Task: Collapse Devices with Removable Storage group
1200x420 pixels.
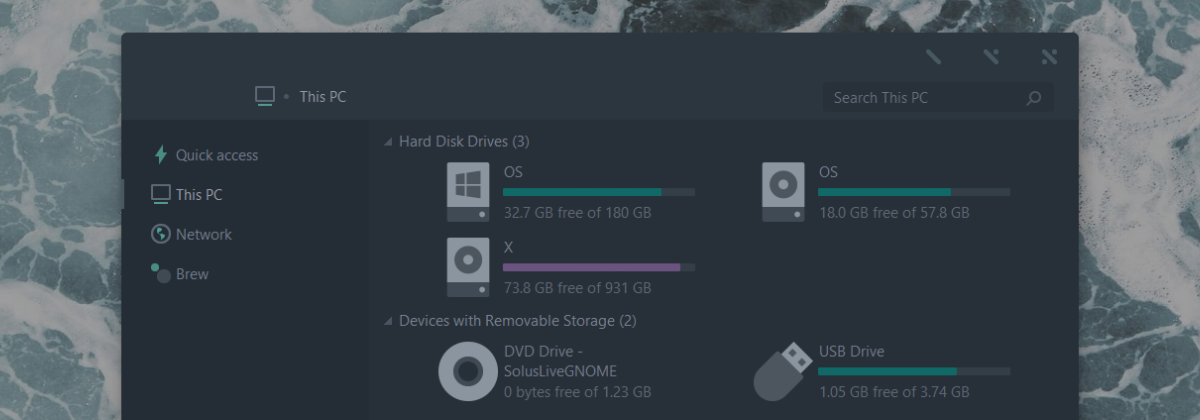Action: pos(388,322)
